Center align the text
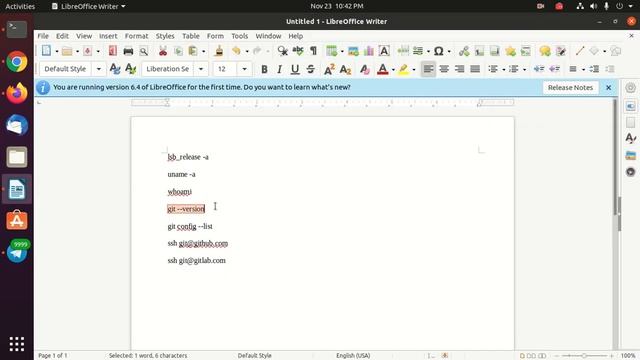Image resolution: width=640 pixels, height=360 pixels. tap(444, 69)
